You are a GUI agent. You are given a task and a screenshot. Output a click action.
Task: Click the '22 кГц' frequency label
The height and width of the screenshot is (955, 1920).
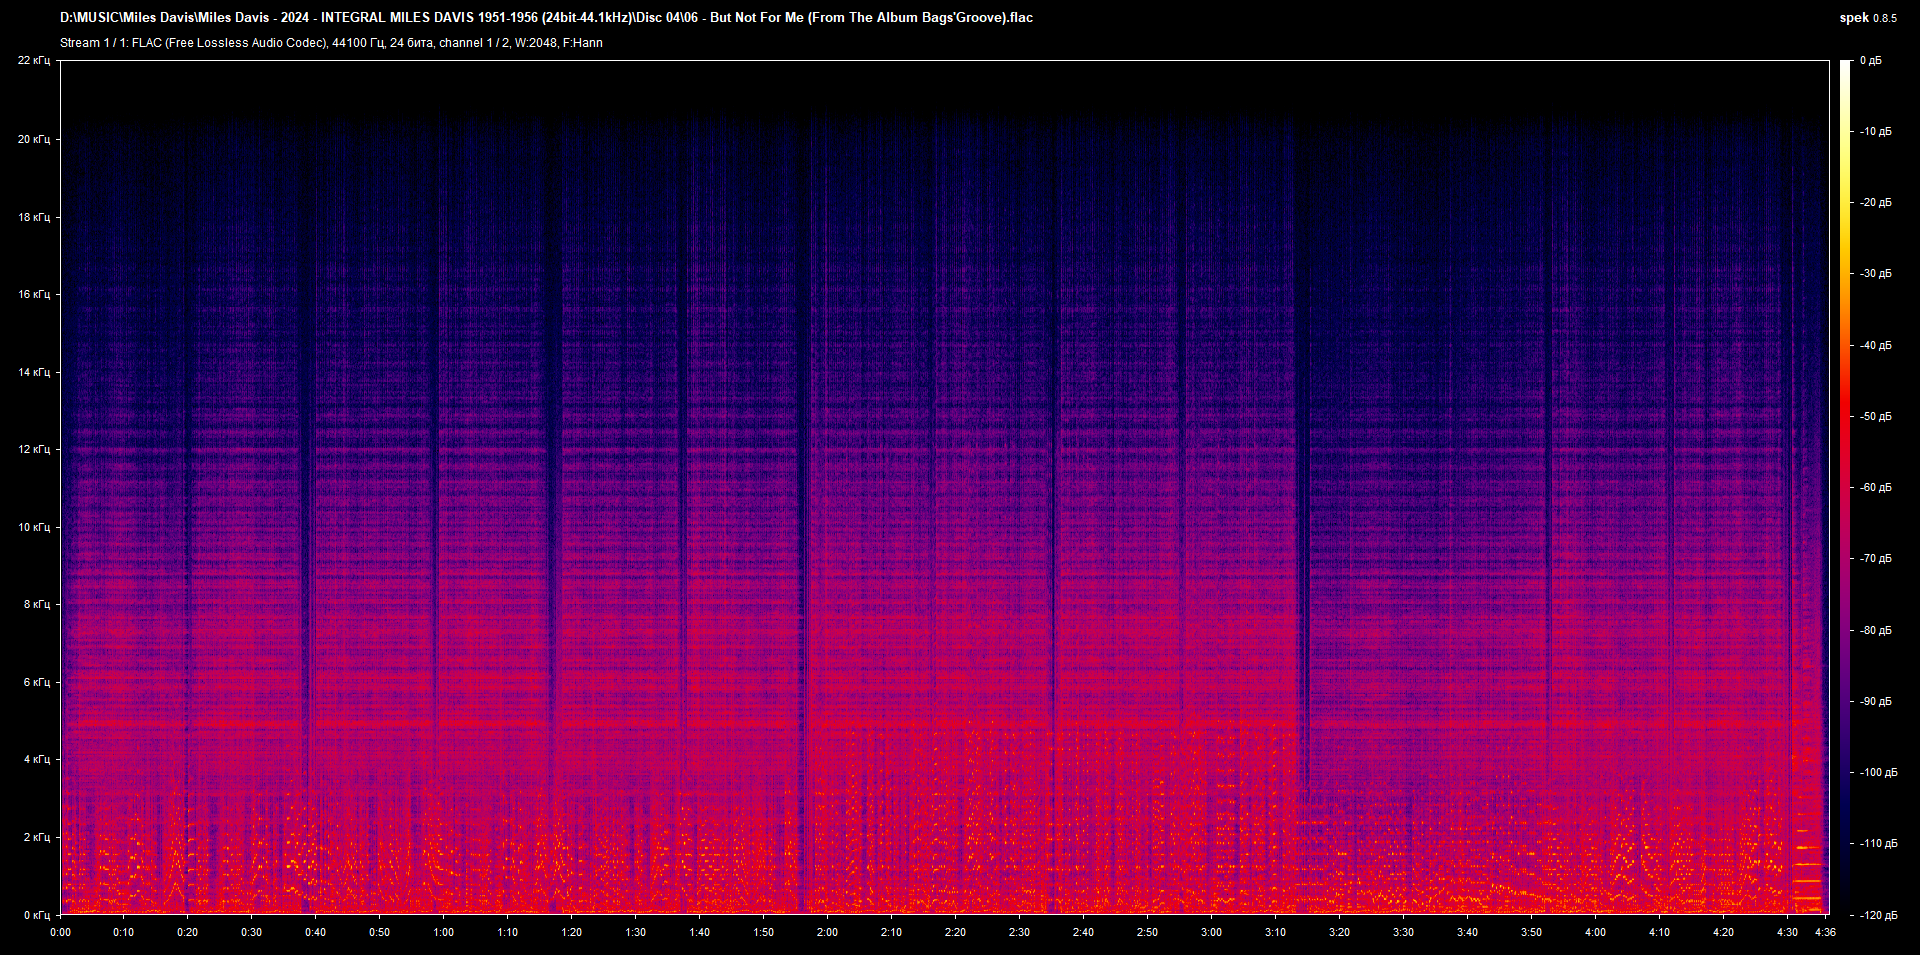pyautogui.click(x=34, y=61)
